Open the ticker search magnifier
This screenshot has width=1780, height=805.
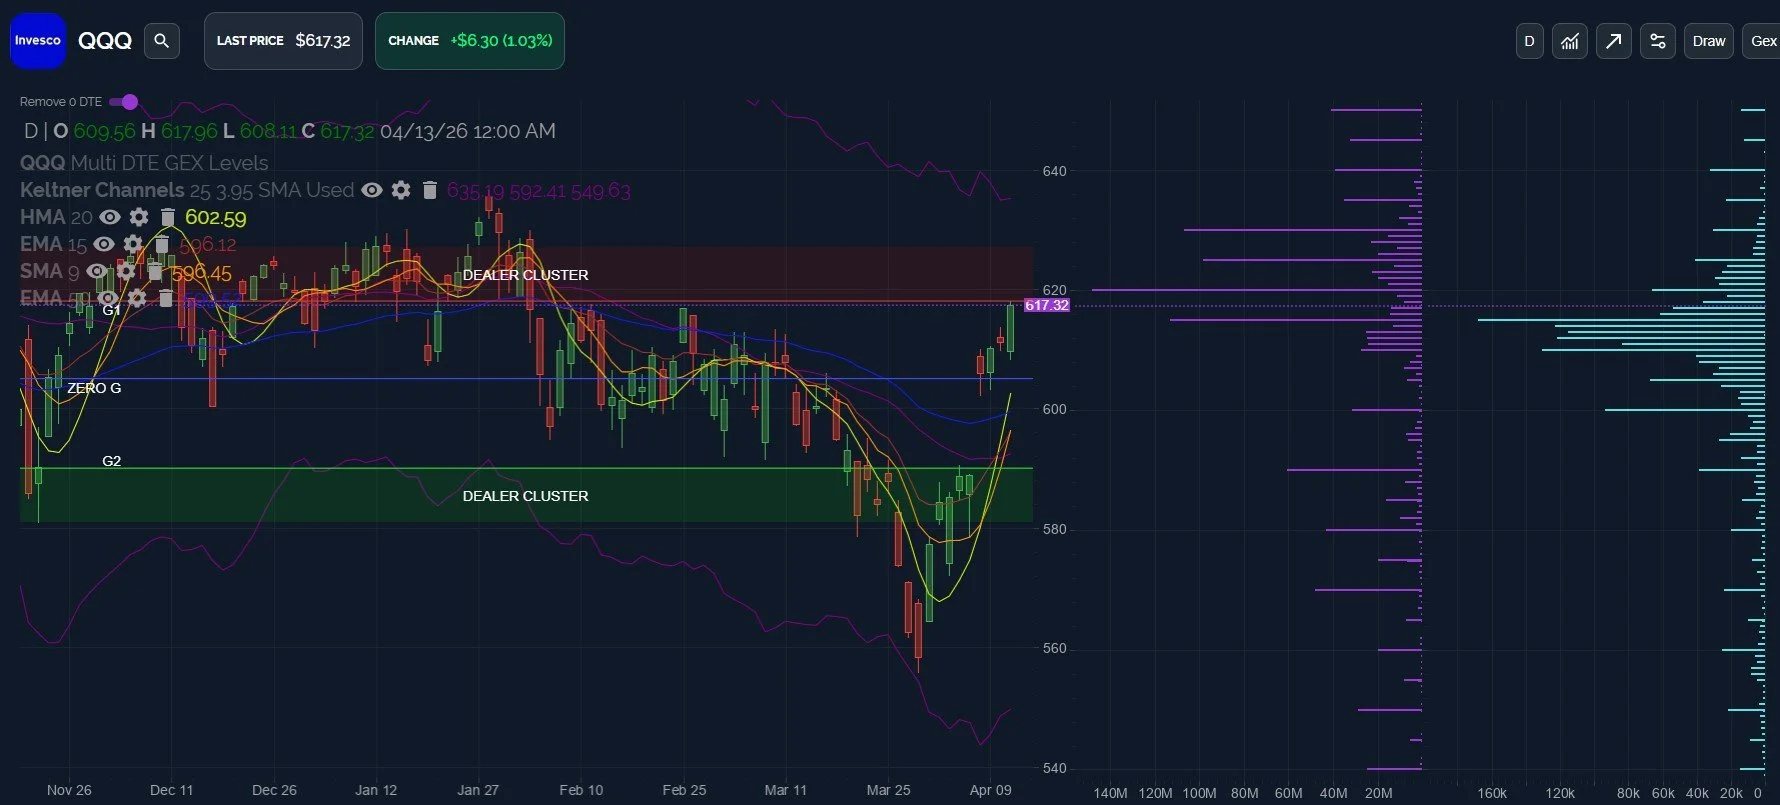(162, 41)
